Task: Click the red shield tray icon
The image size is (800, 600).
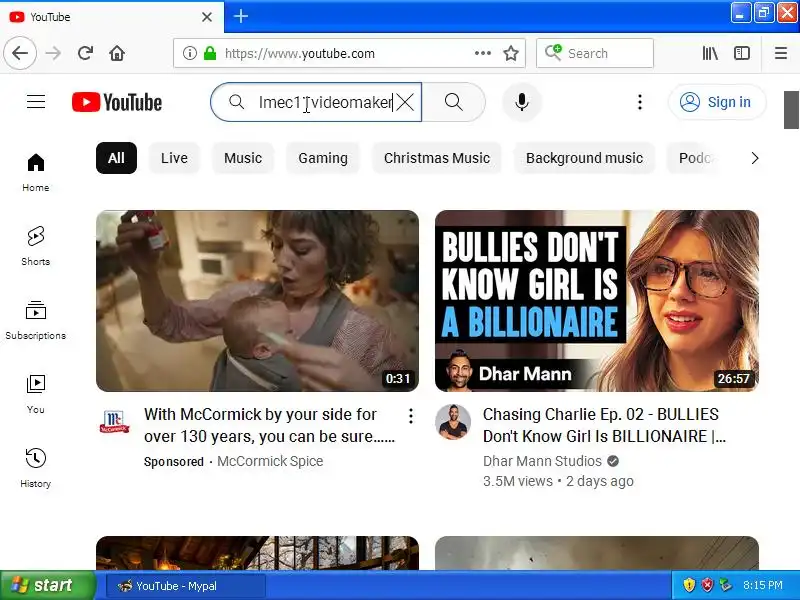Action: (707, 585)
